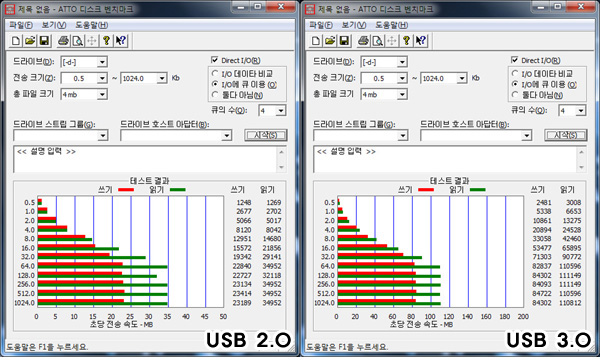Click red 쓰기 legend swatch in USB 2.0 window

click(126, 190)
